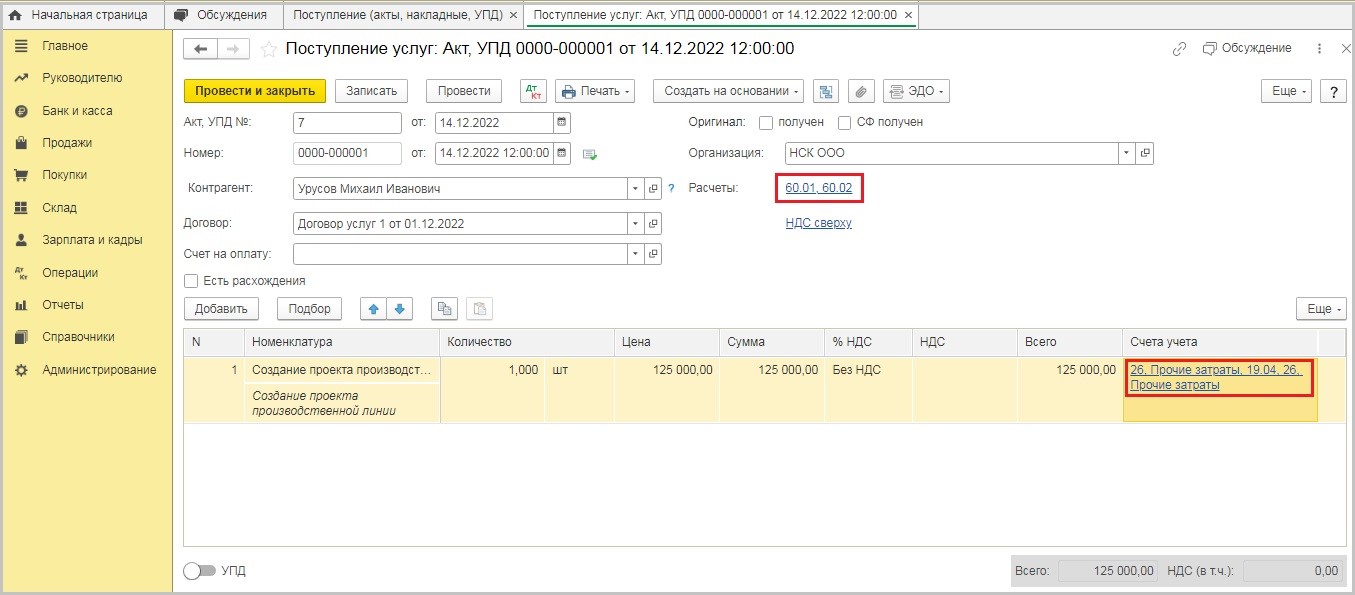
Task: Open the Создать на основании dropdown
Action: pos(728,91)
